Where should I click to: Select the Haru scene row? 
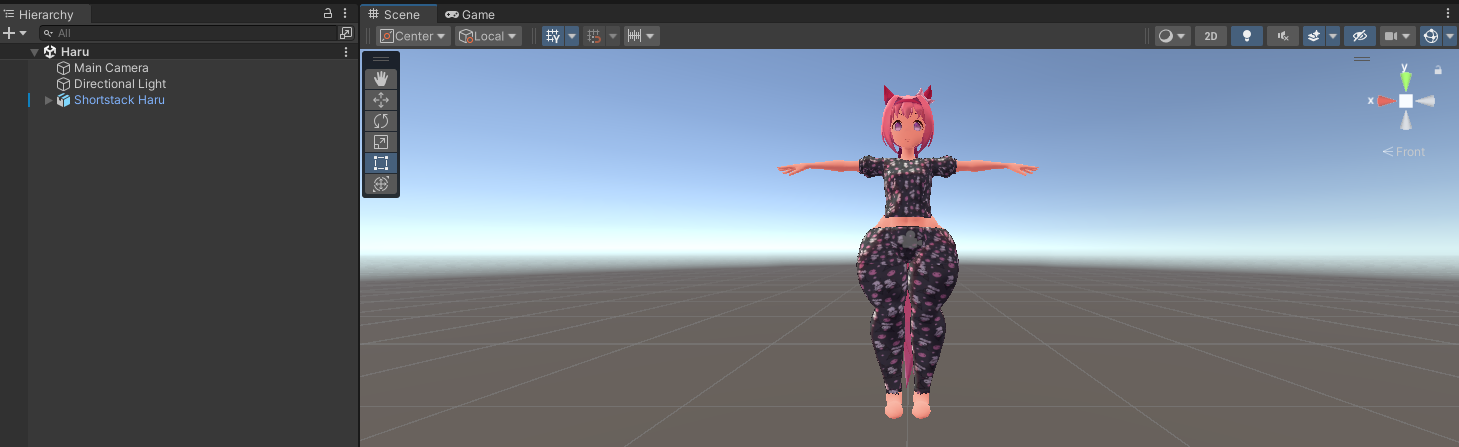[179, 52]
